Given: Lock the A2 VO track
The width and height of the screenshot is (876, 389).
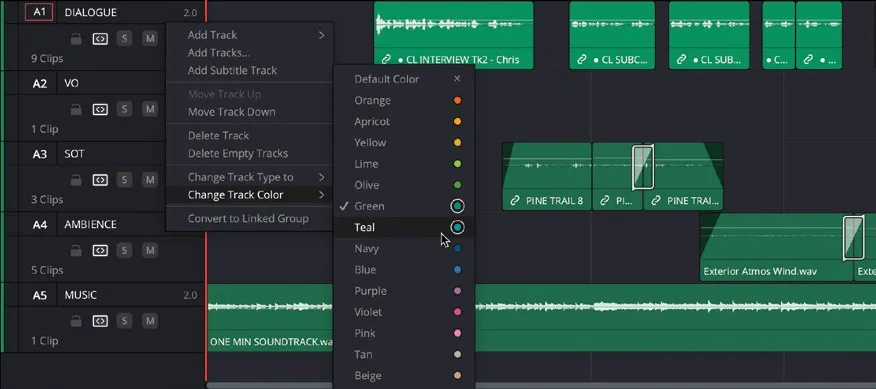Looking at the screenshot, I should coord(76,109).
